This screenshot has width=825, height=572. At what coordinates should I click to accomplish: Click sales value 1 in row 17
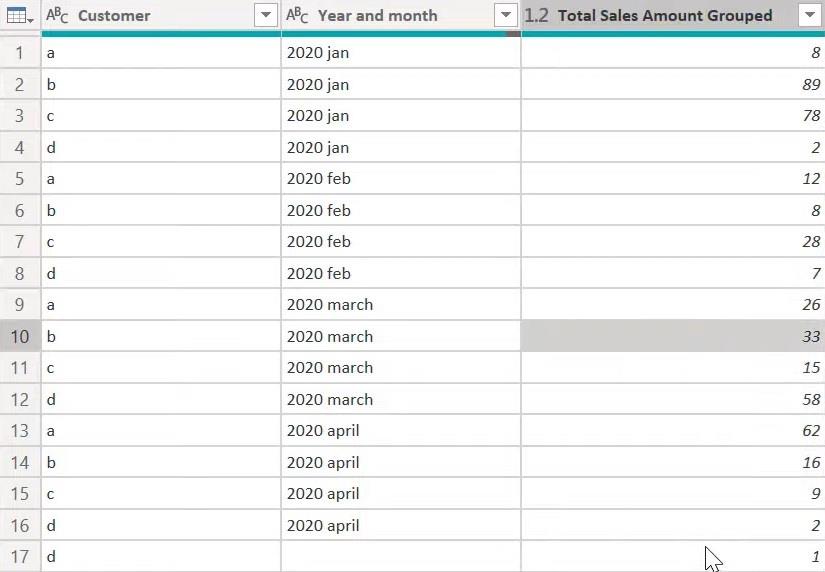tap(673, 557)
